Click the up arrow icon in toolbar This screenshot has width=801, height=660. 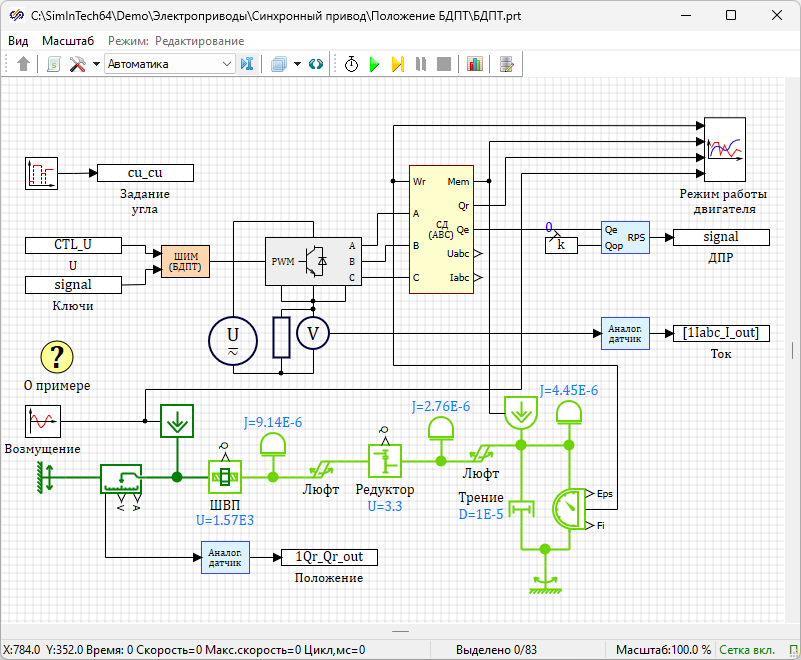point(24,64)
